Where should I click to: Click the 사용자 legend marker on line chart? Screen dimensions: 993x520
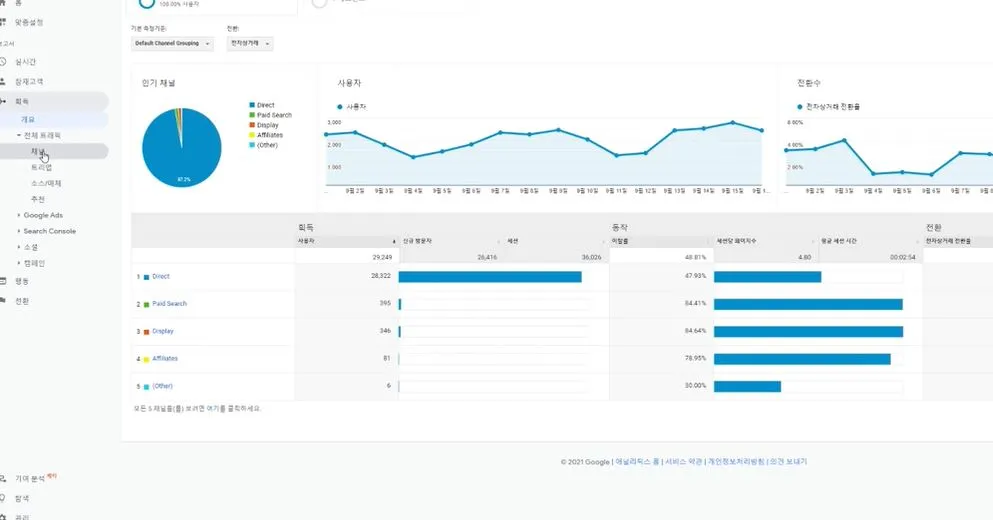tap(340, 107)
